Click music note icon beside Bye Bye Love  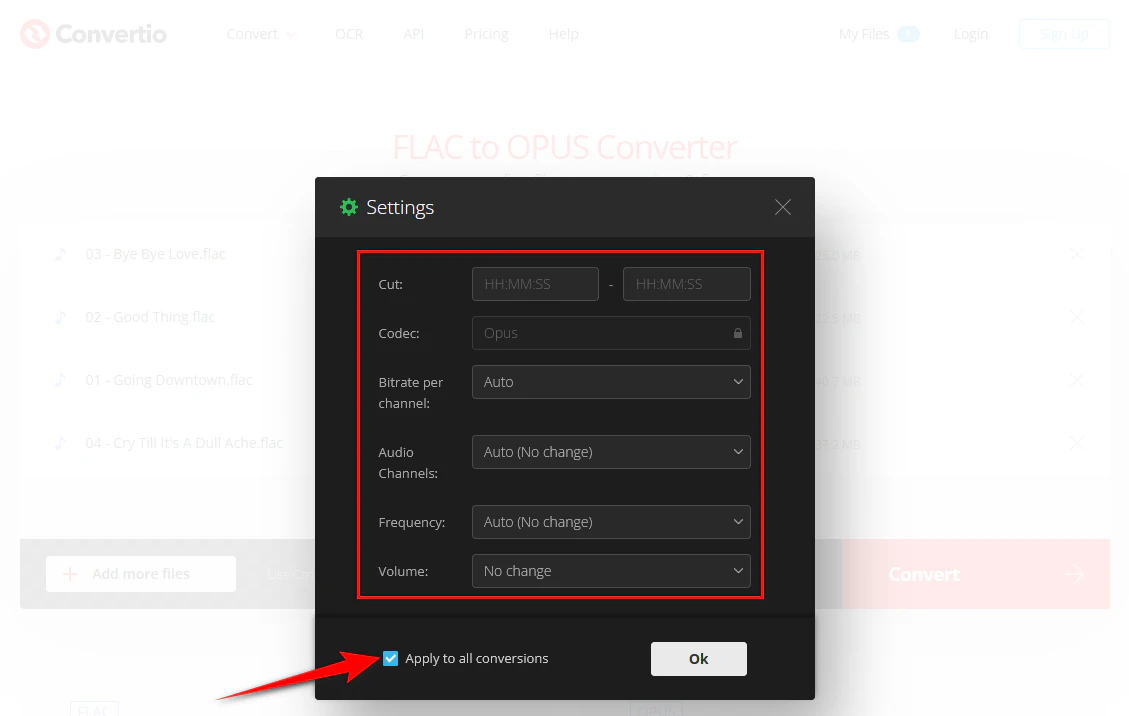pyautogui.click(x=61, y=254)
